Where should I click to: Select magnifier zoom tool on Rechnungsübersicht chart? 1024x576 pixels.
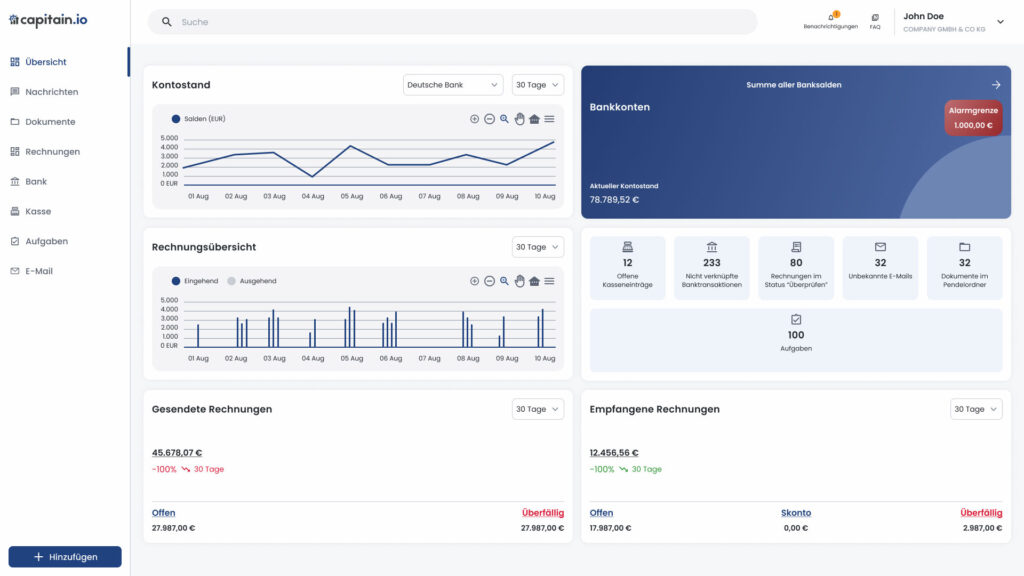pyautogui.click(x=504, y=281)
